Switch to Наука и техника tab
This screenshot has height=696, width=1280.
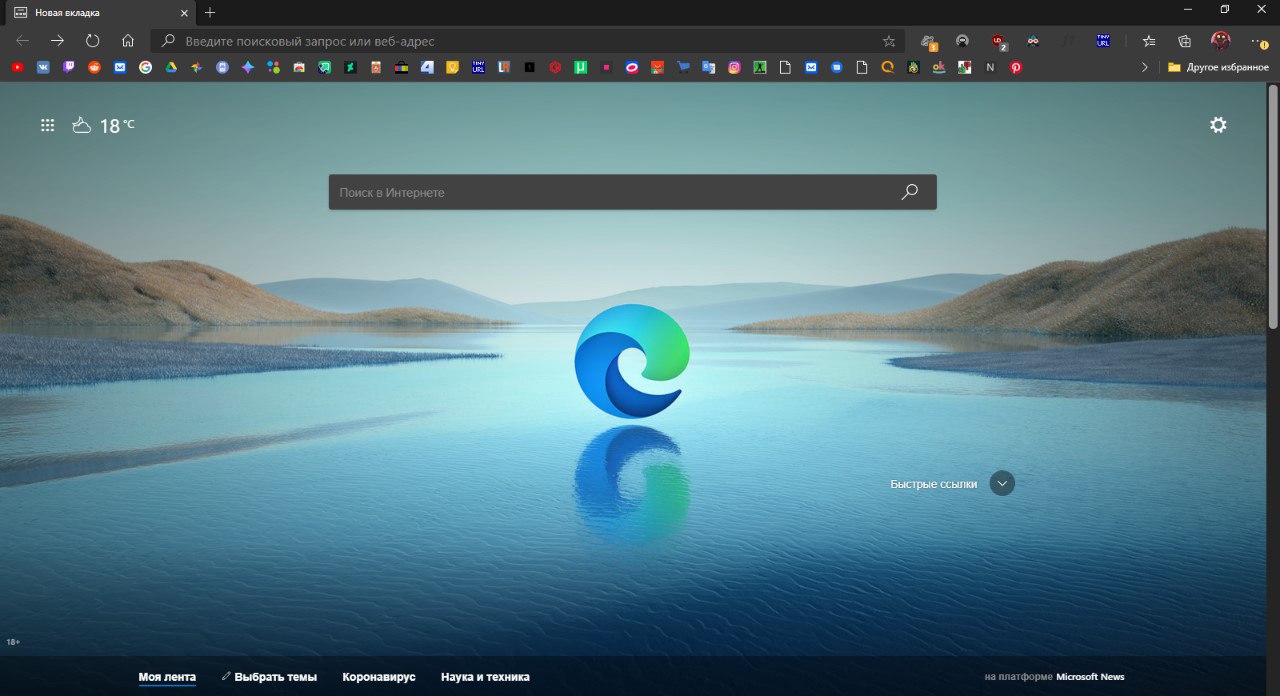[485, 677]
